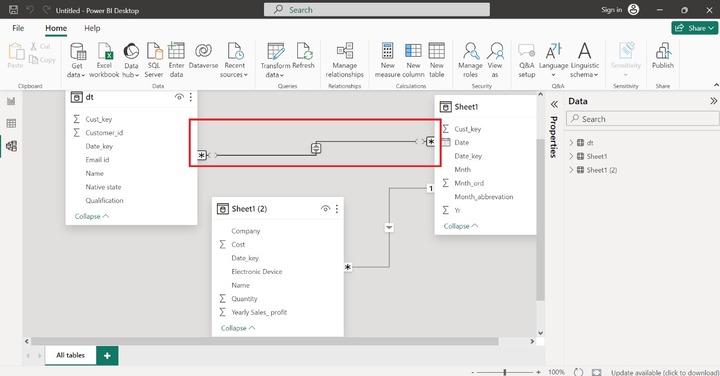Toggle visibility of the dt table
This screenshot has height=376, width=720.
[179, 97]
